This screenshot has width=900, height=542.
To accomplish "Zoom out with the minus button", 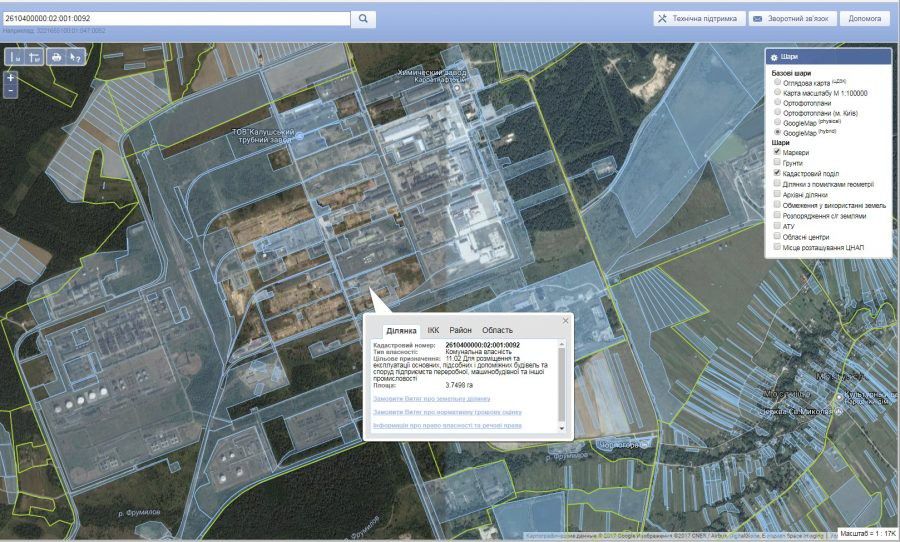I will 11,90.
